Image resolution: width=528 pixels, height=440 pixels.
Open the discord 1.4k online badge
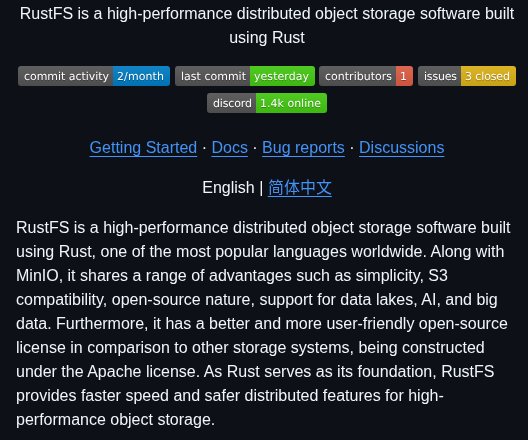pos(267,103)
